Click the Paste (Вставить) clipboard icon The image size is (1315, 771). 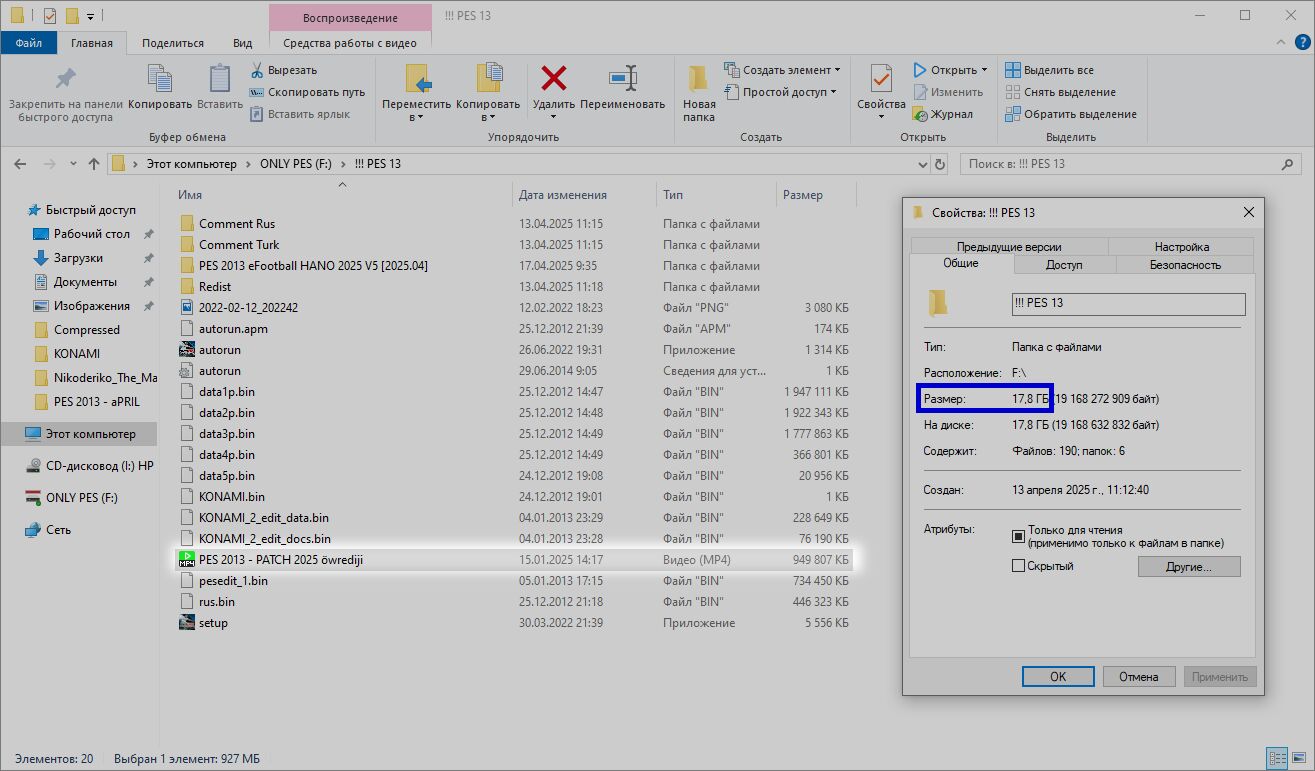[220, 80]
